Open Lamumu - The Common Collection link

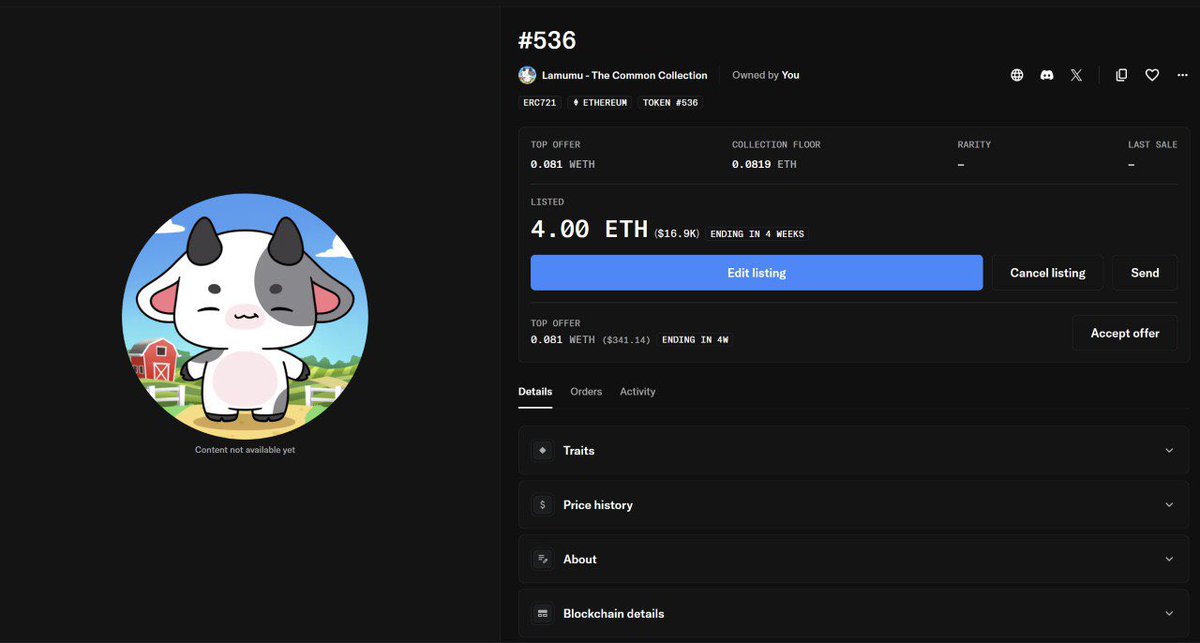point(624,75)
